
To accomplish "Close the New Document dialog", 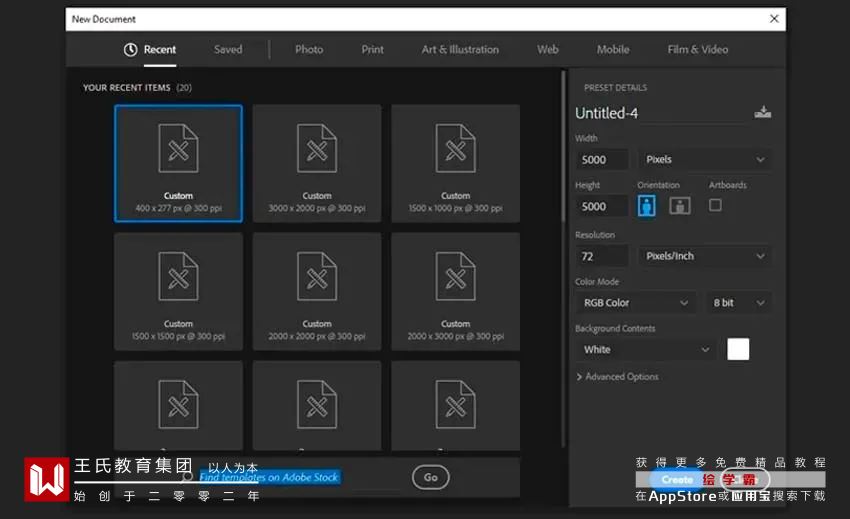I will click(774, 19).
